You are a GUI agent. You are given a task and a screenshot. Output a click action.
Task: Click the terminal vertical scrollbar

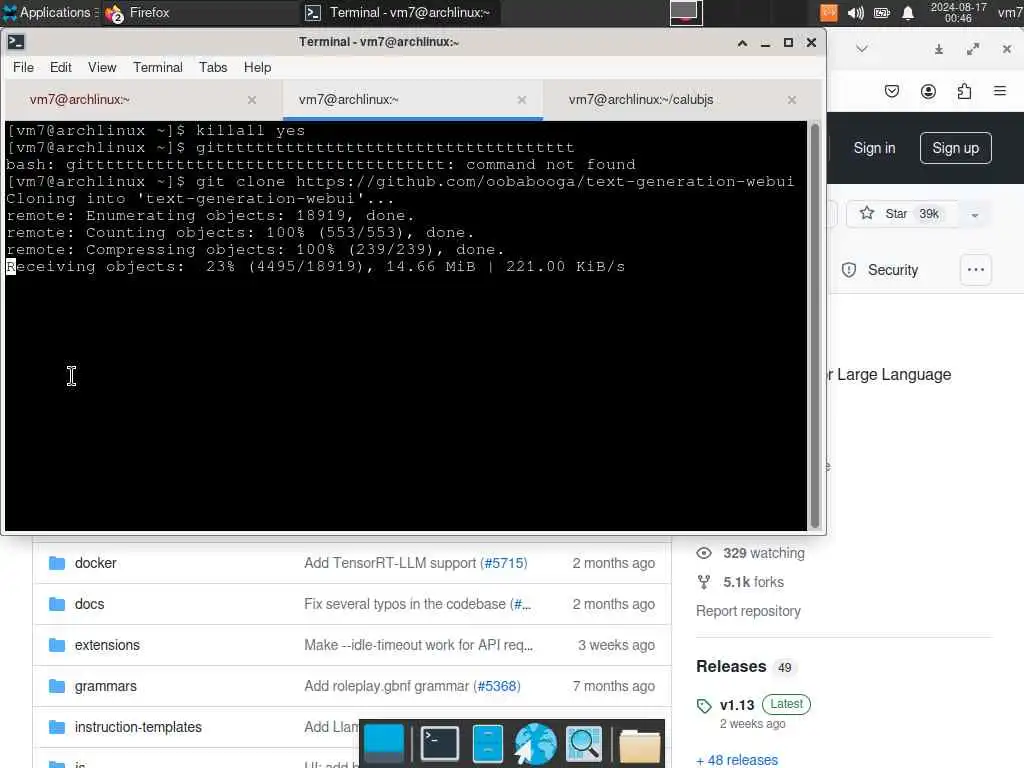(x=814, y=325)
